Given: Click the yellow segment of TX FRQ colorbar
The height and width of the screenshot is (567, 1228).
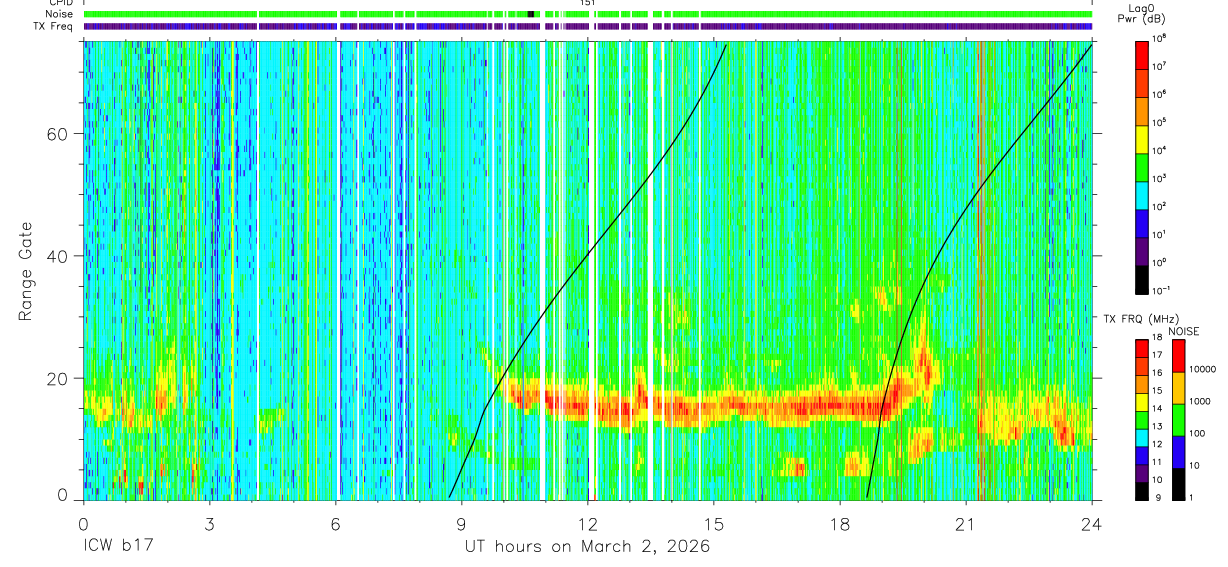Looking at the screenshot, I should (1142, 401).
